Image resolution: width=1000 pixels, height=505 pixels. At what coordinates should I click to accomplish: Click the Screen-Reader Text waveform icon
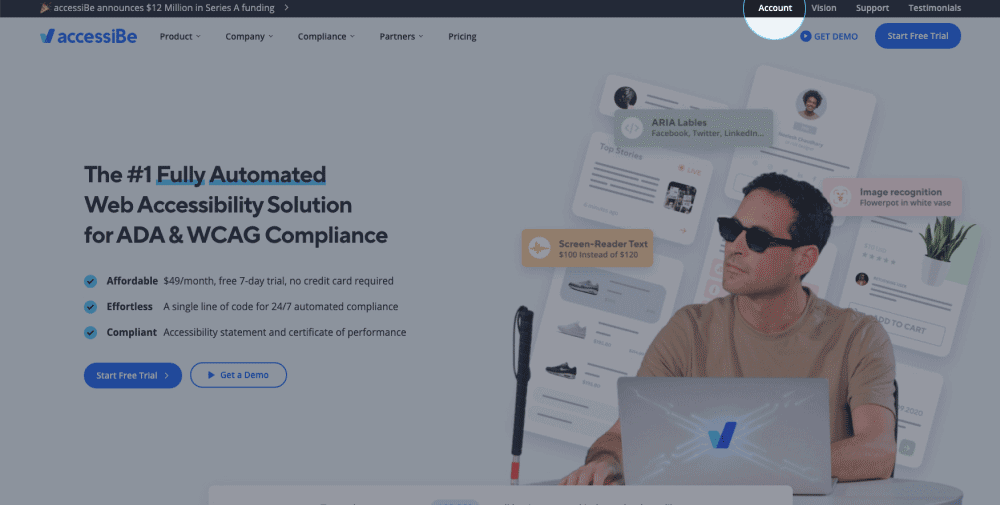(540, 248)
